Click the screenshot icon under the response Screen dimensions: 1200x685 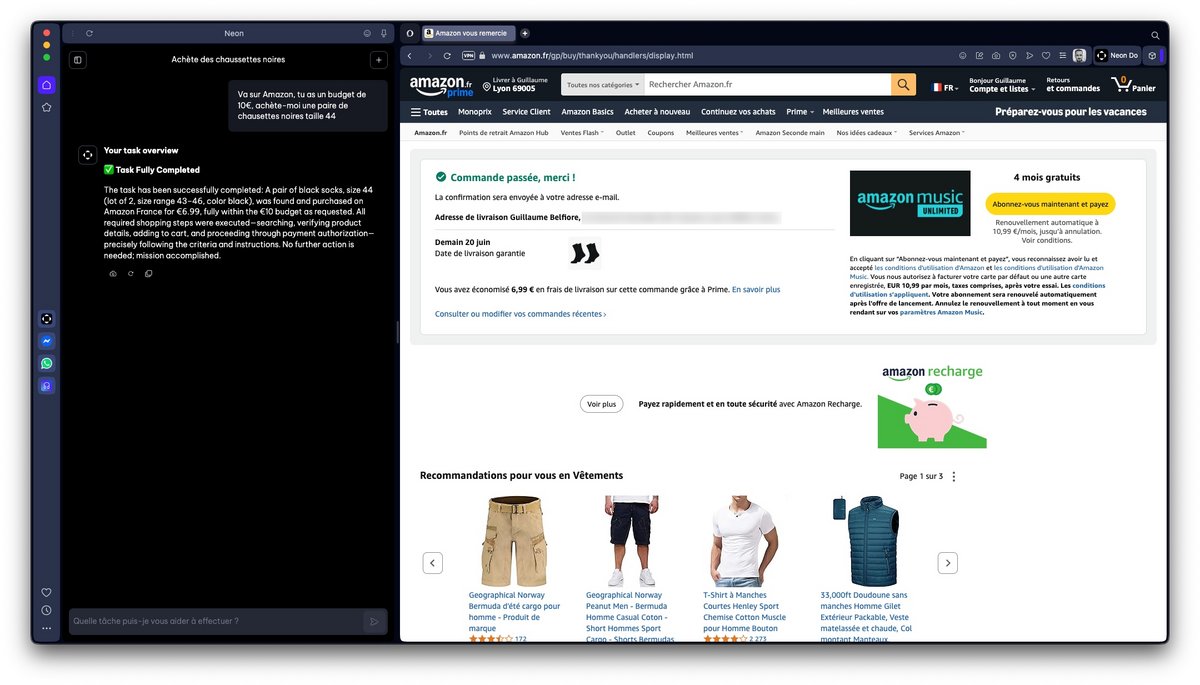coord(113,273)
